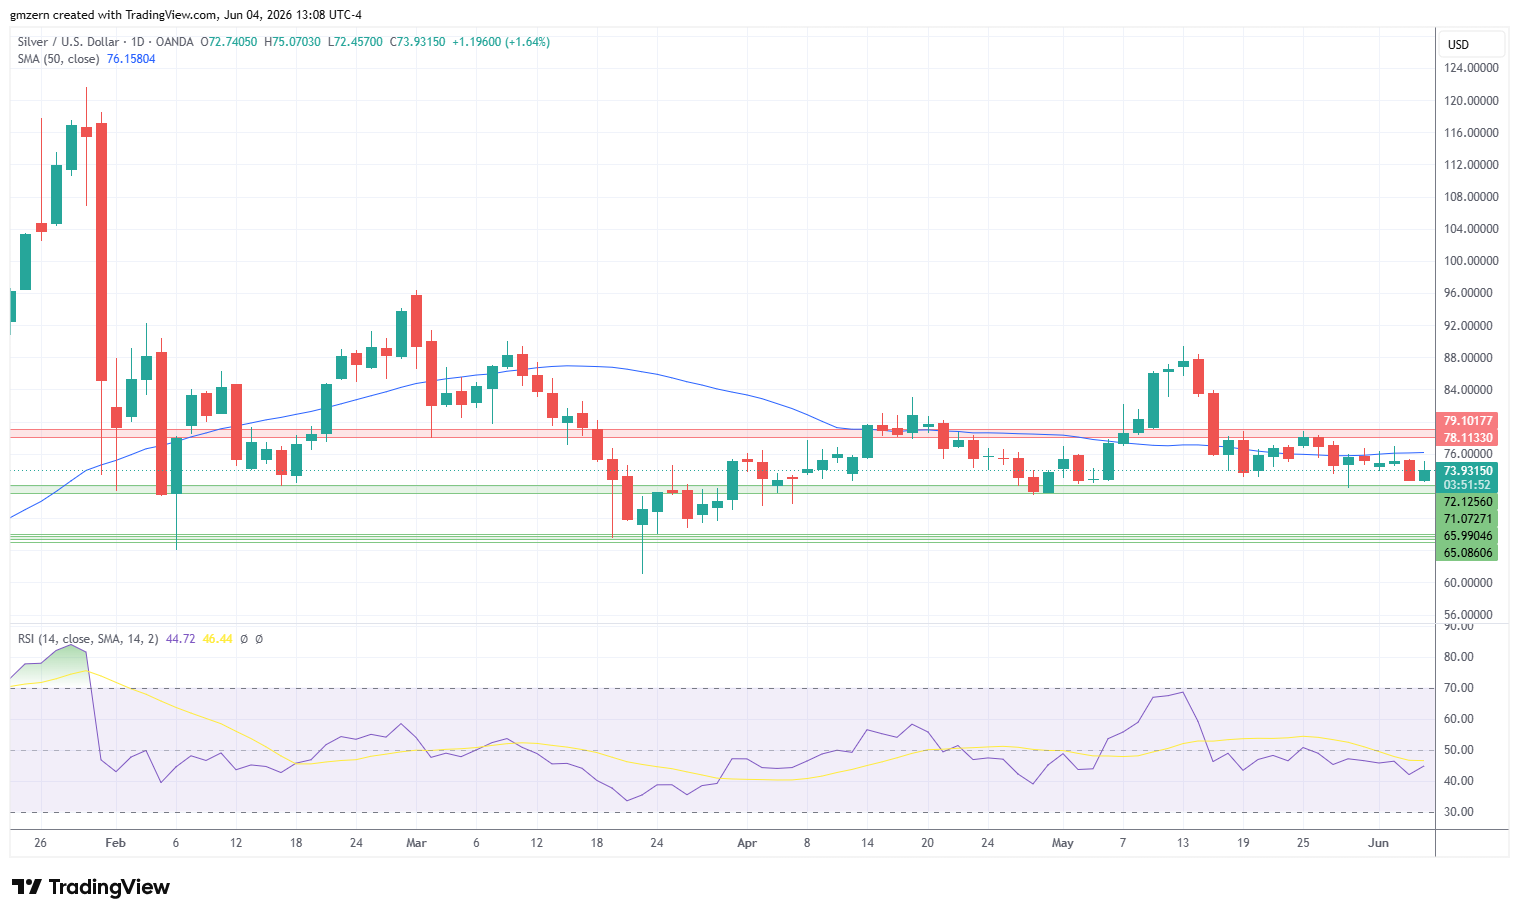Select the green 65.08606 price label

1467,553
